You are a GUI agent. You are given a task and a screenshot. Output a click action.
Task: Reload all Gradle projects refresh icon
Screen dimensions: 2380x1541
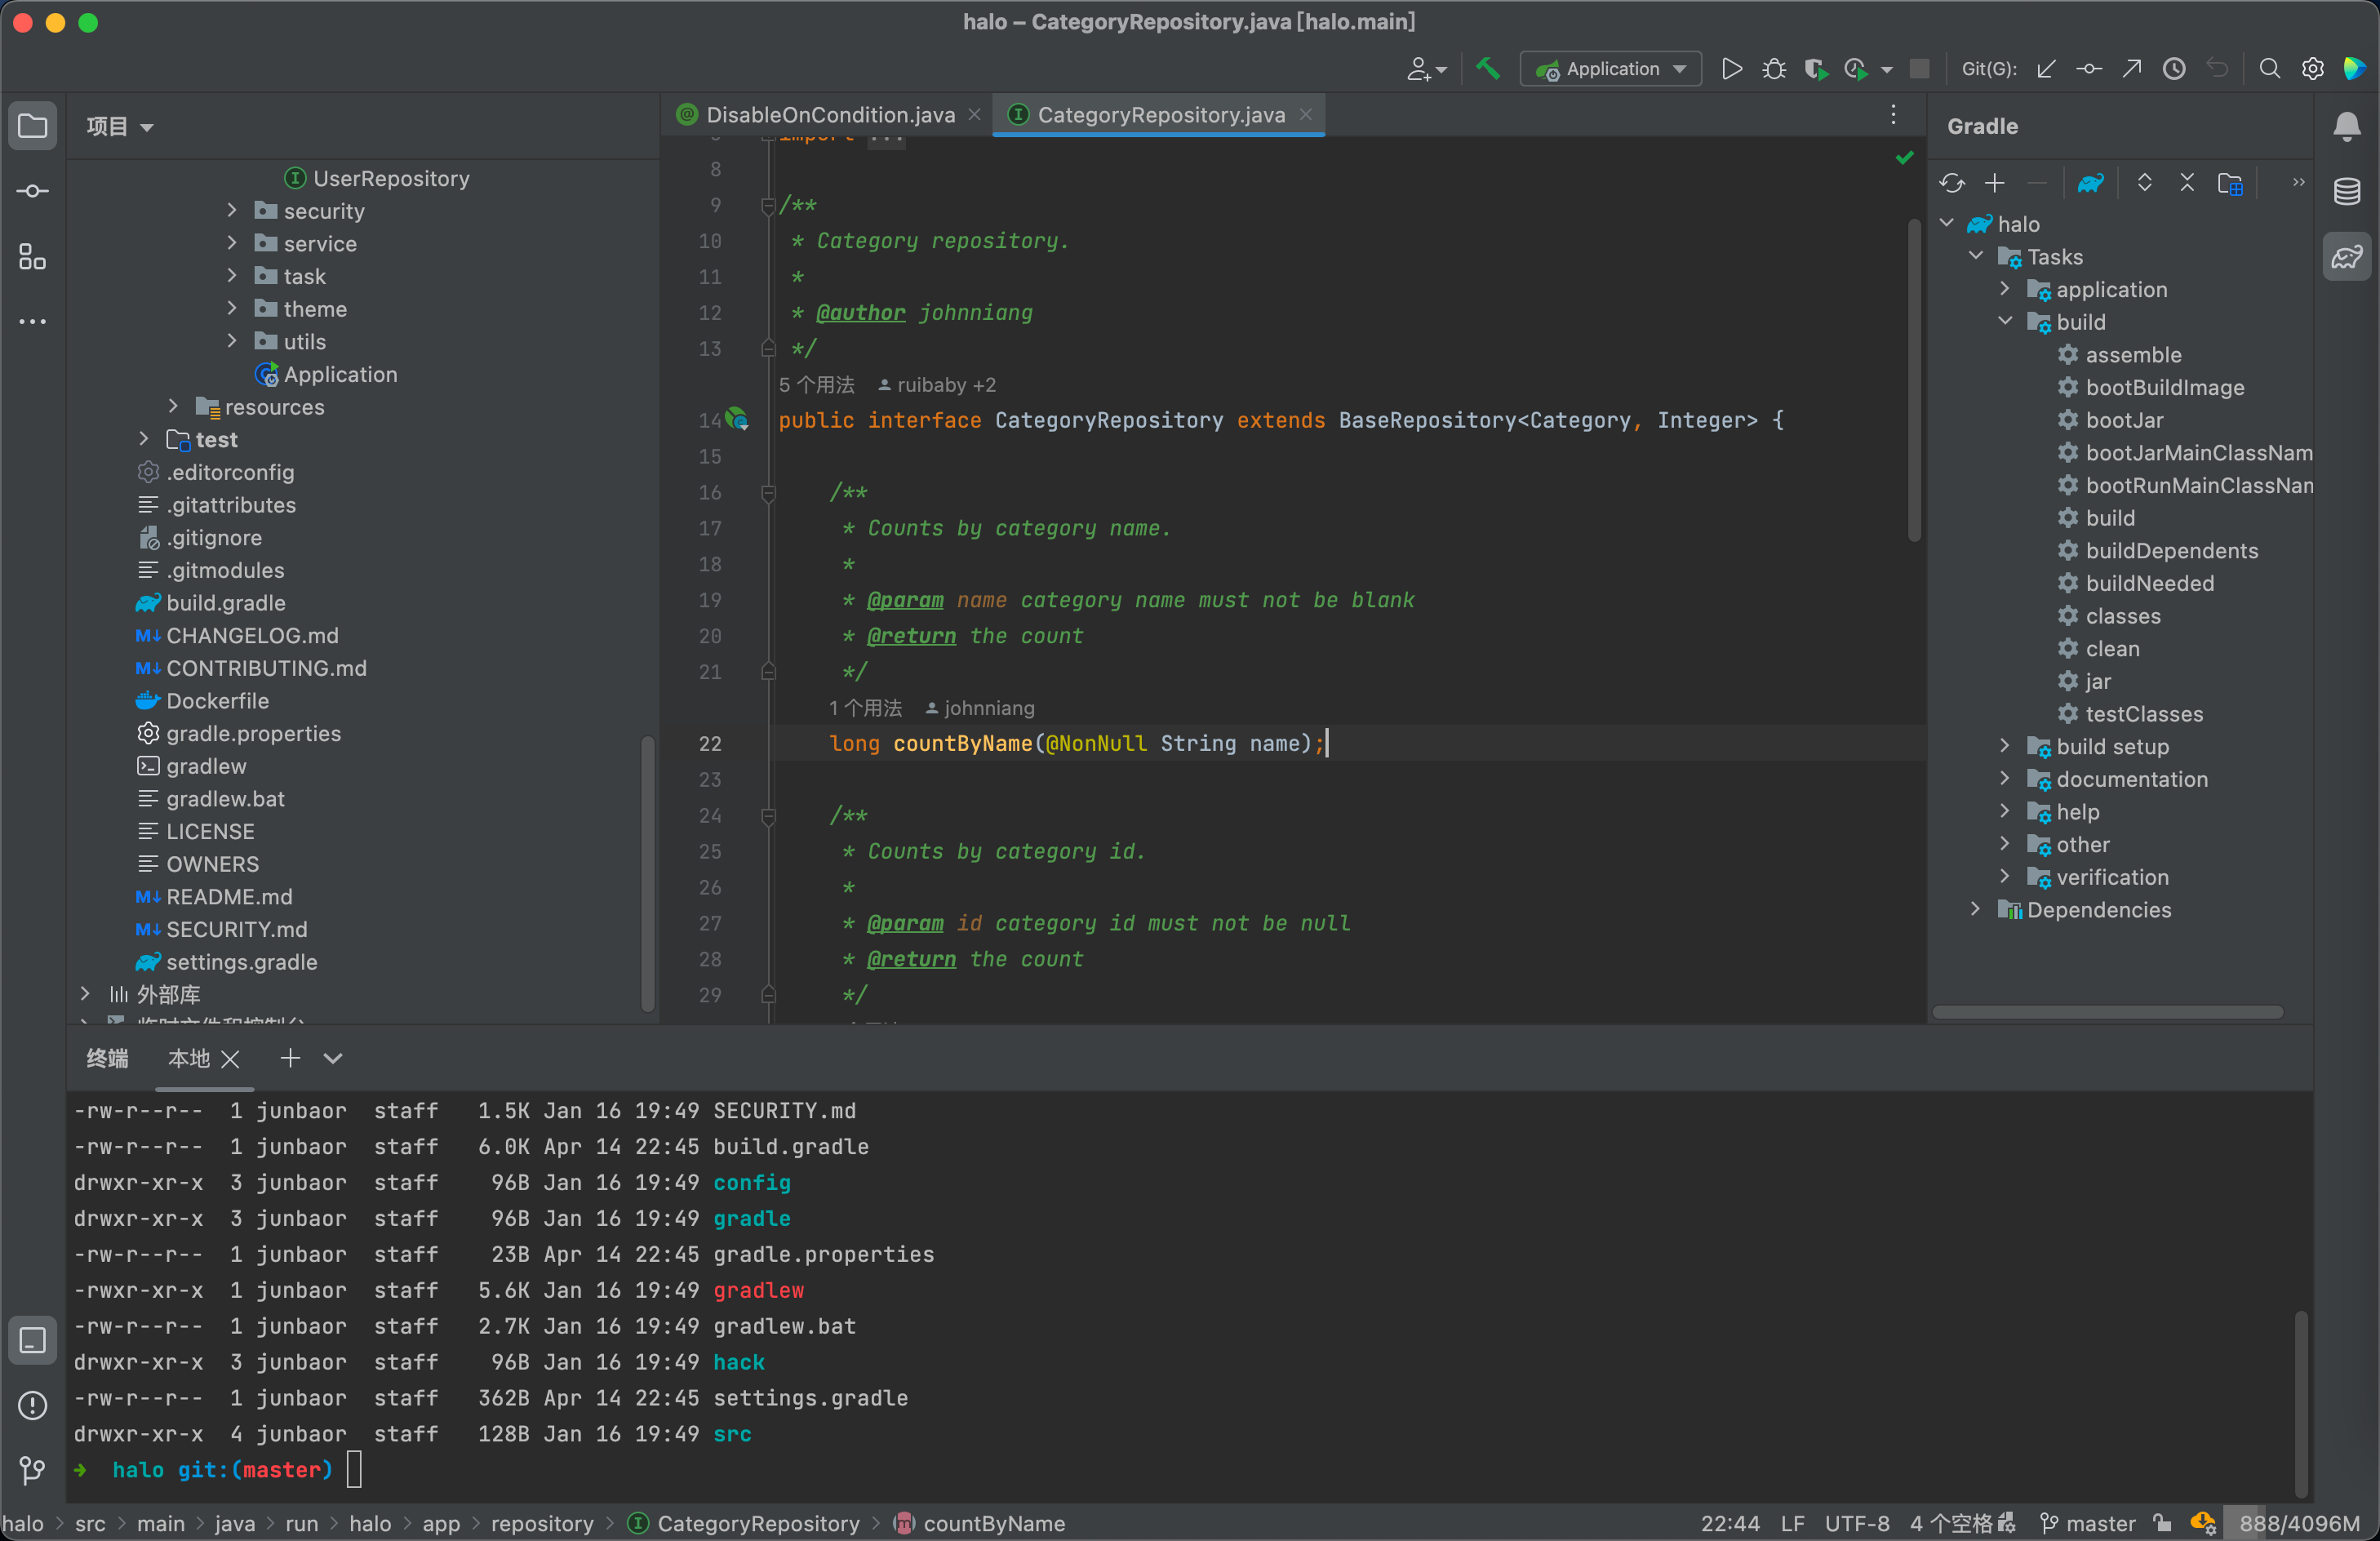[1951, 183]
